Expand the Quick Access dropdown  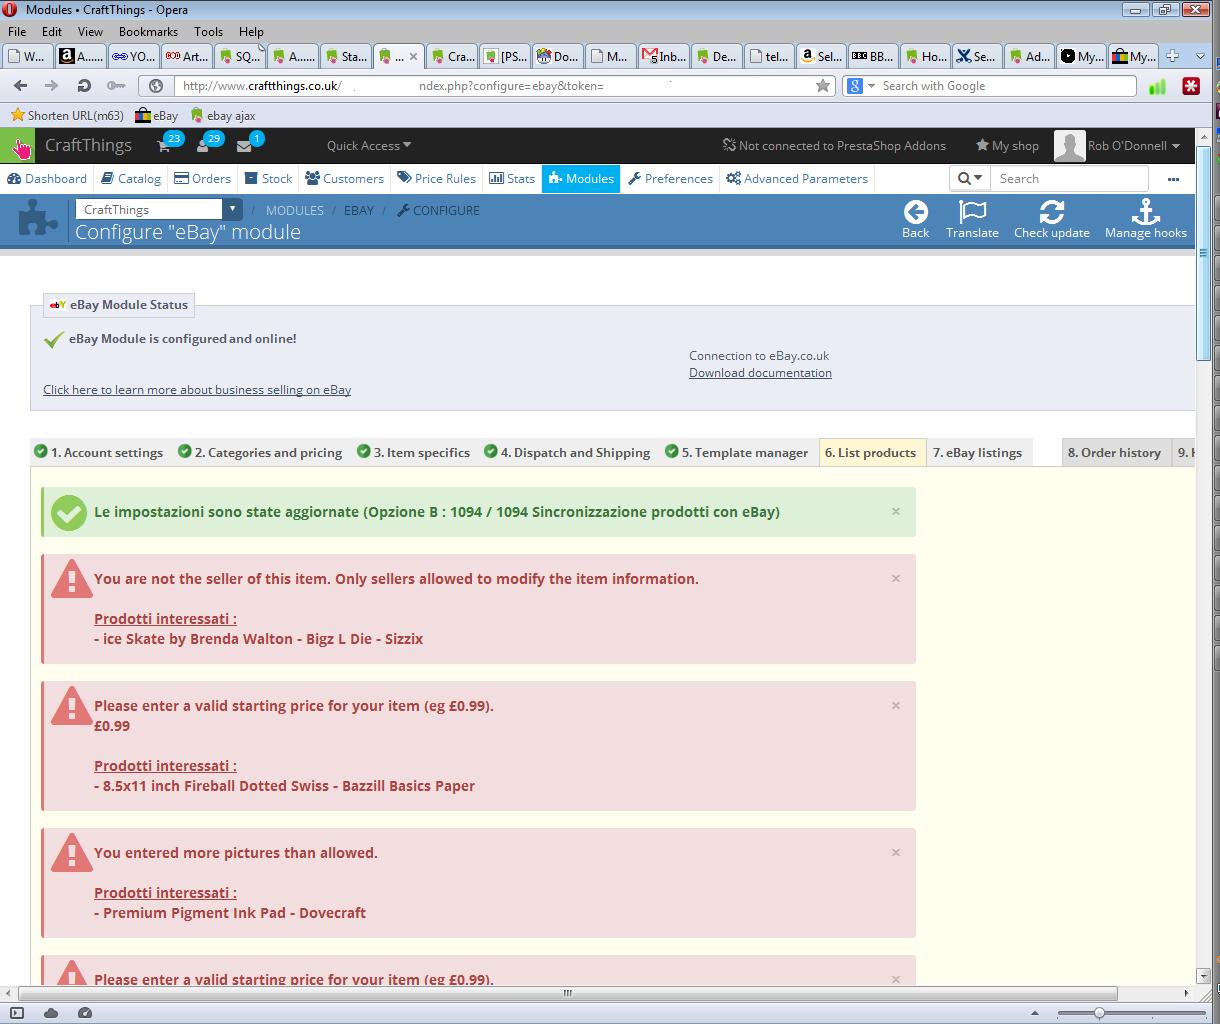click(368, 146)
